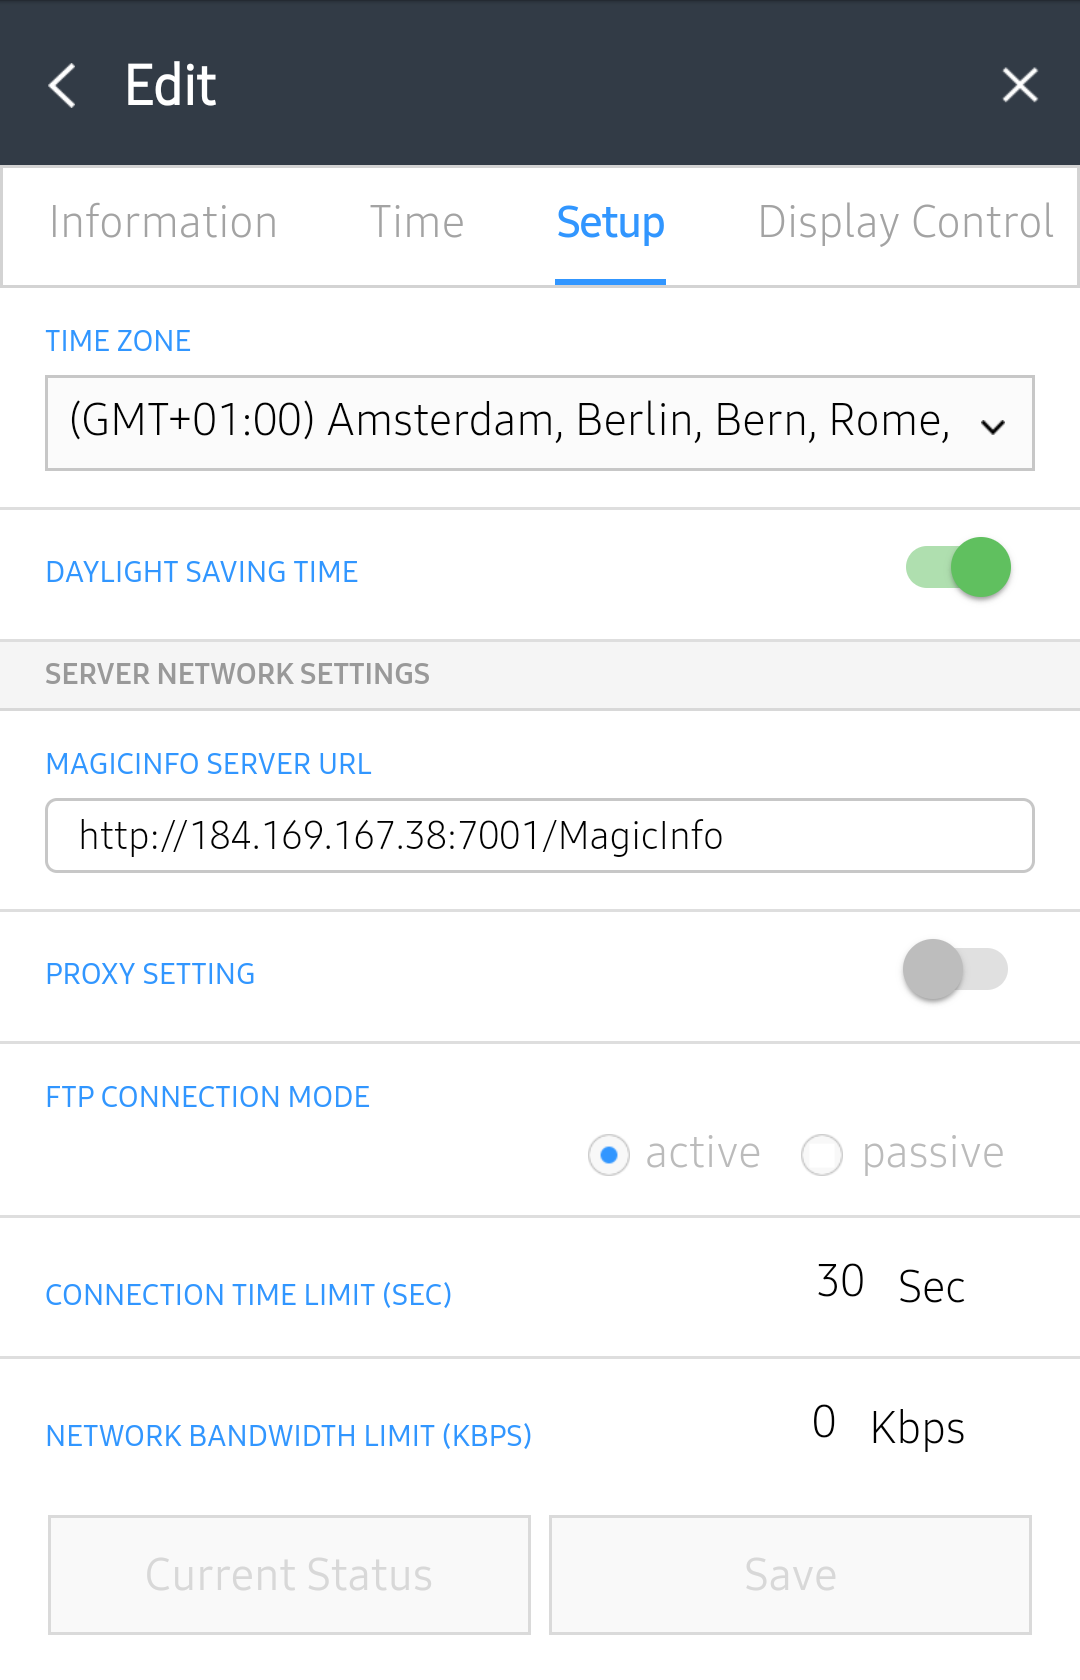
Task: Close the Edit dialog with the X
Action: pos(1019,85)
